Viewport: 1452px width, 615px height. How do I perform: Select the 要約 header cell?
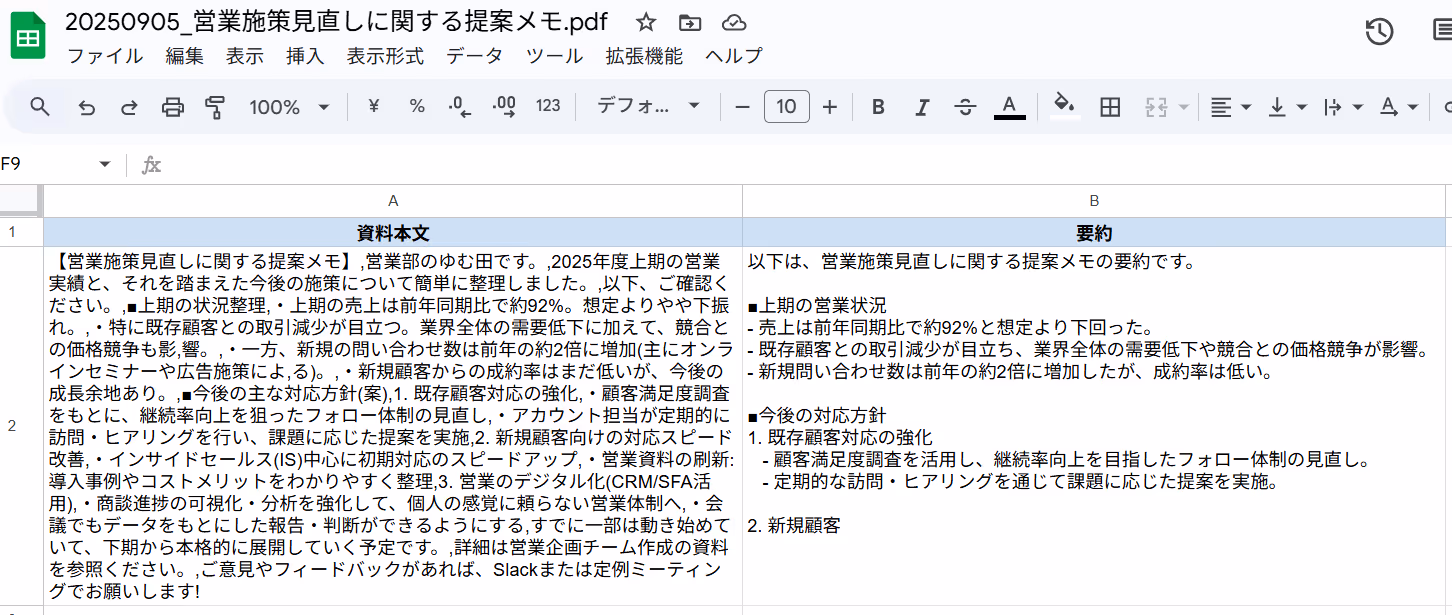(1094, 232)
